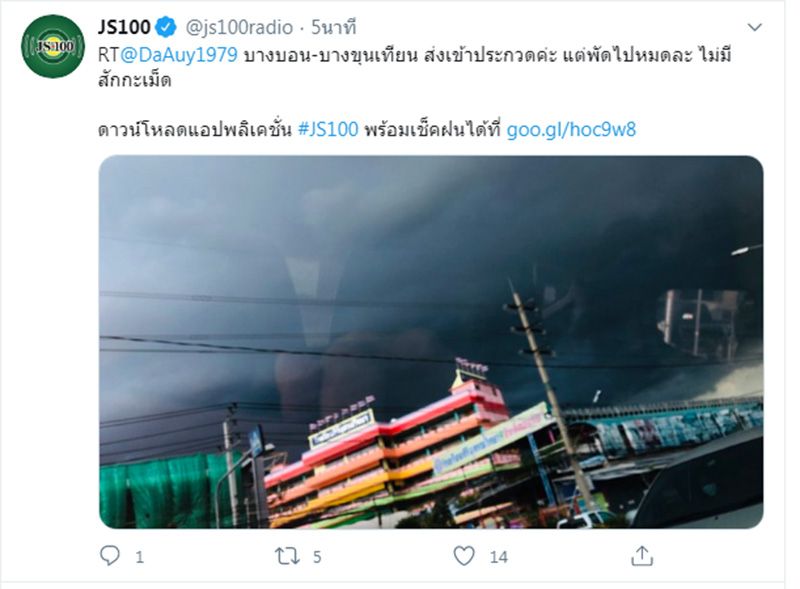Click the text ดาวน์โหลดแอปพลิเคชั่น

[x=194, y=130]
